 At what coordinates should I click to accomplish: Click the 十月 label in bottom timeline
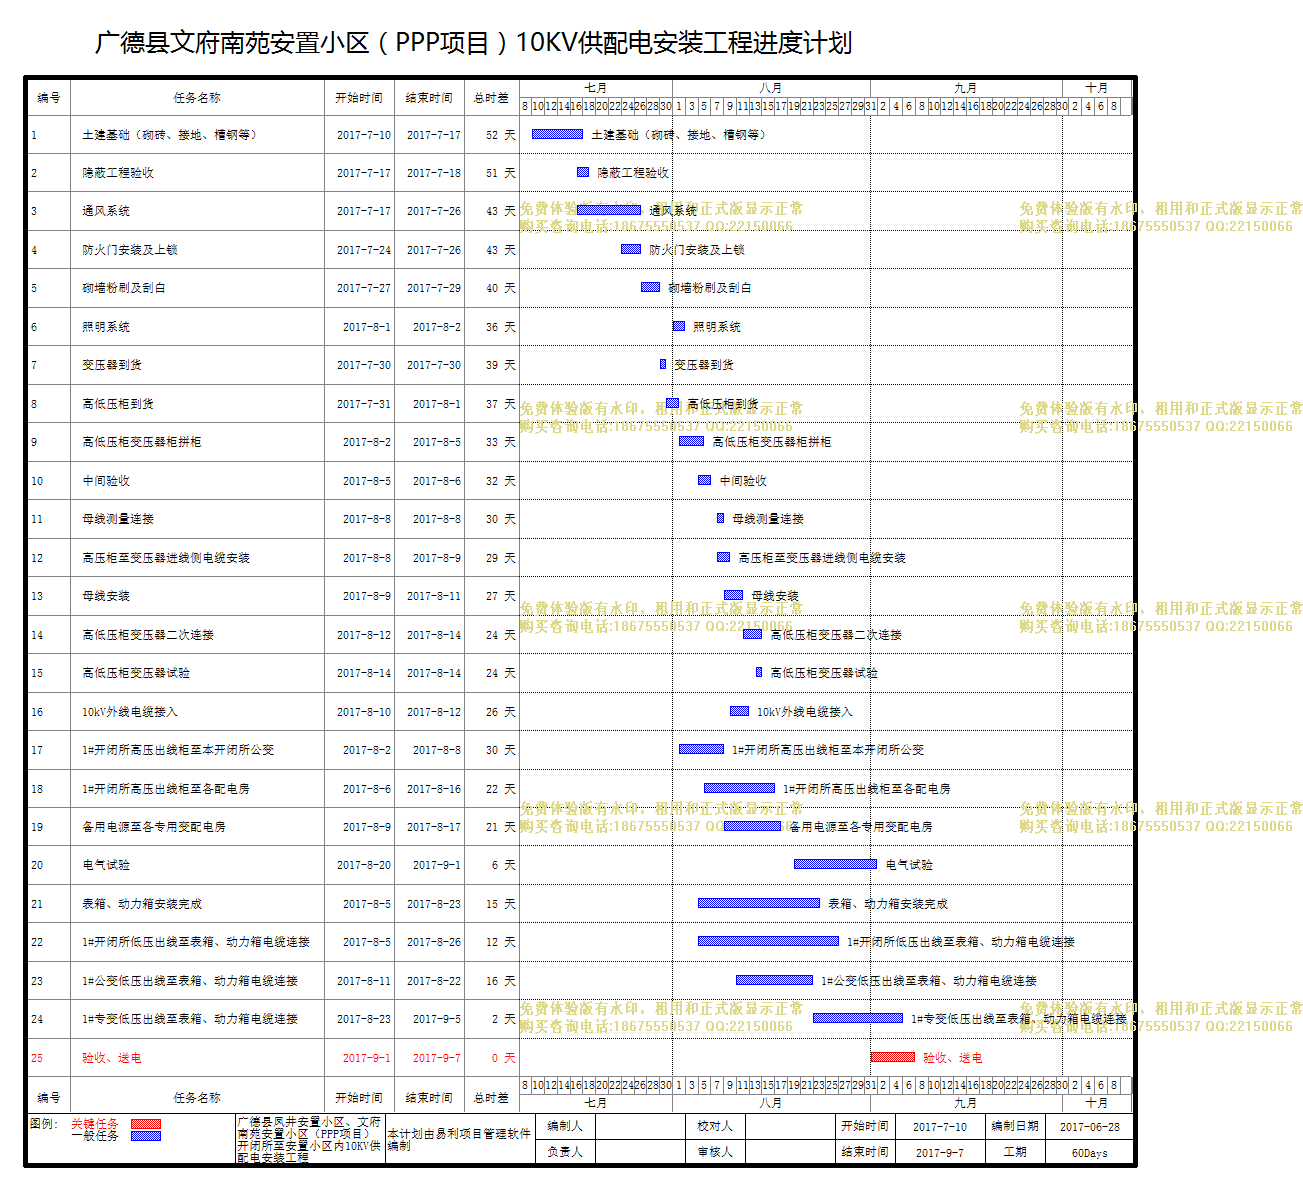[x=1097, y=1102]
